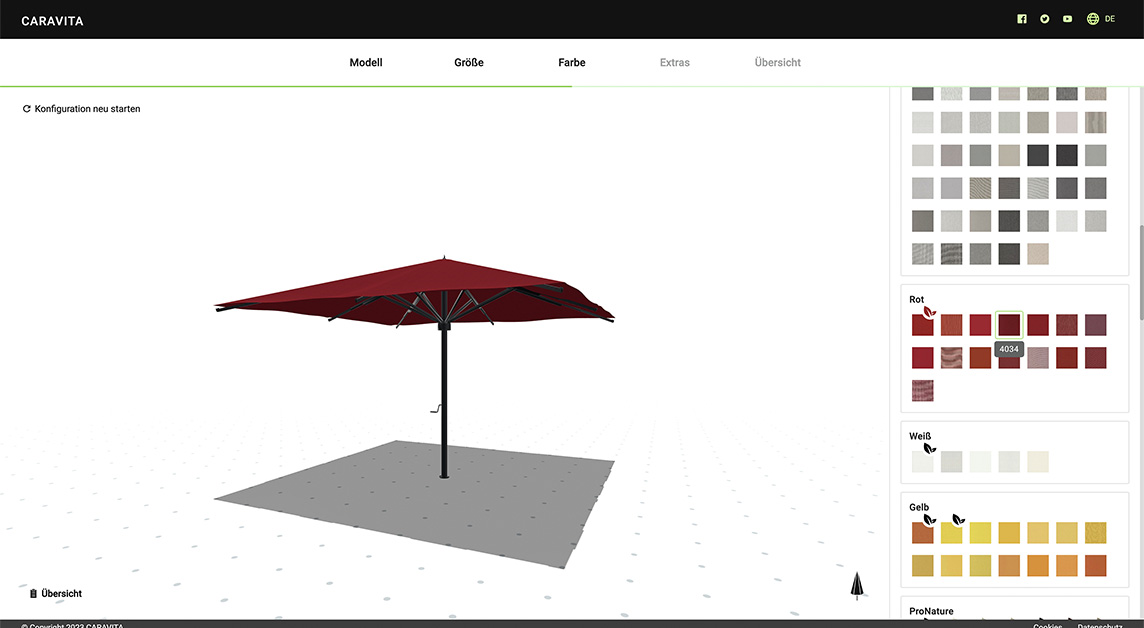Image resolution: width=1144 pixels, height=628 pixels.
Task: Pick sixth swatch in first Rot row
Action: click(1067, 325)
